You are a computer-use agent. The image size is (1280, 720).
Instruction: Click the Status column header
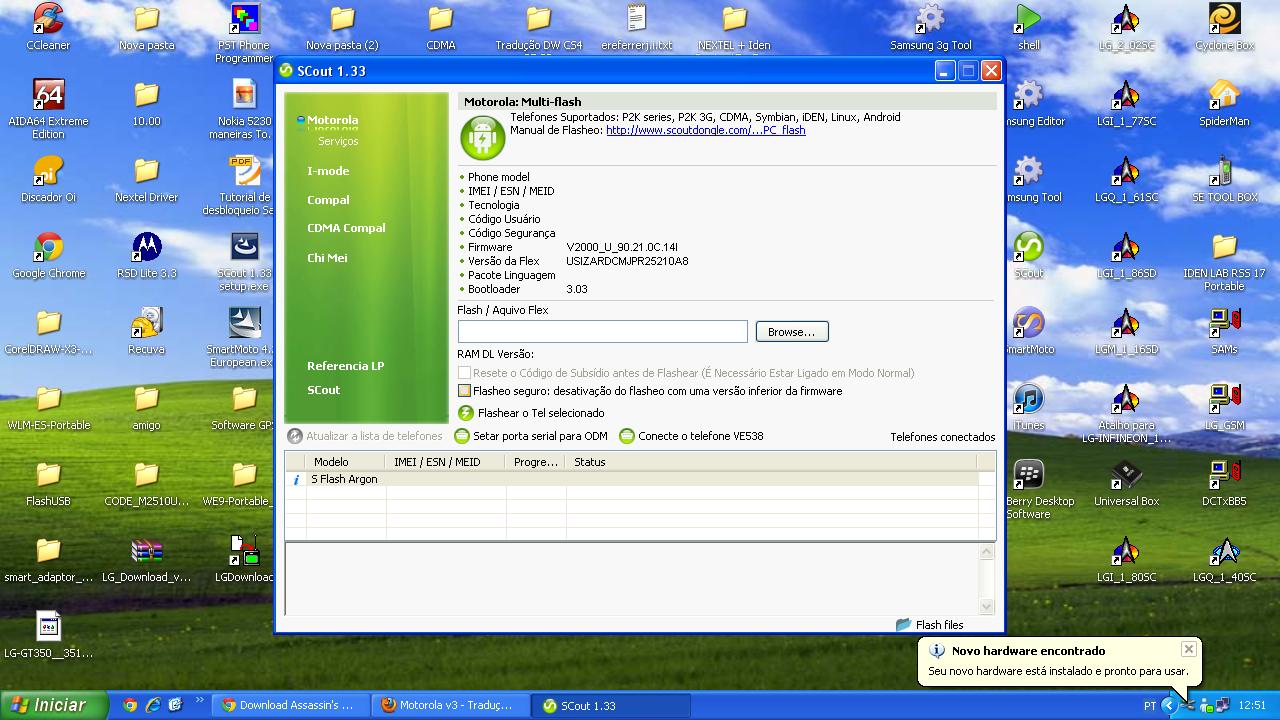click(x=770, y=462)
